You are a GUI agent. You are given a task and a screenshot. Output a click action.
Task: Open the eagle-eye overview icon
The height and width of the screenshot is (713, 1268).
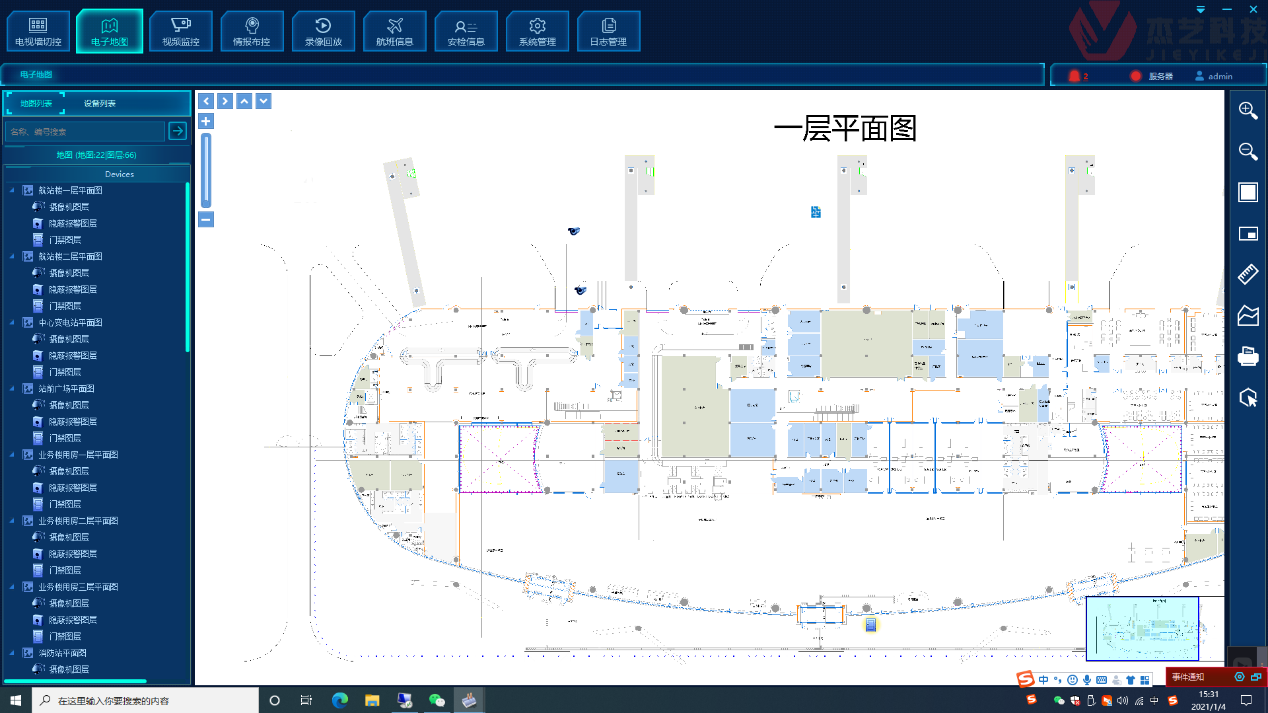point(1247,233)
